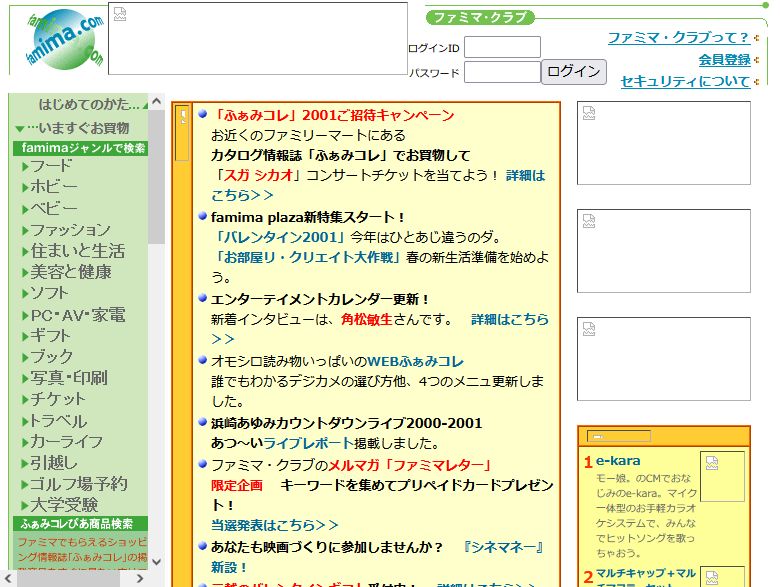Open 「ふぁみコレ」2001ご招待キャンペーン headline

333,115
